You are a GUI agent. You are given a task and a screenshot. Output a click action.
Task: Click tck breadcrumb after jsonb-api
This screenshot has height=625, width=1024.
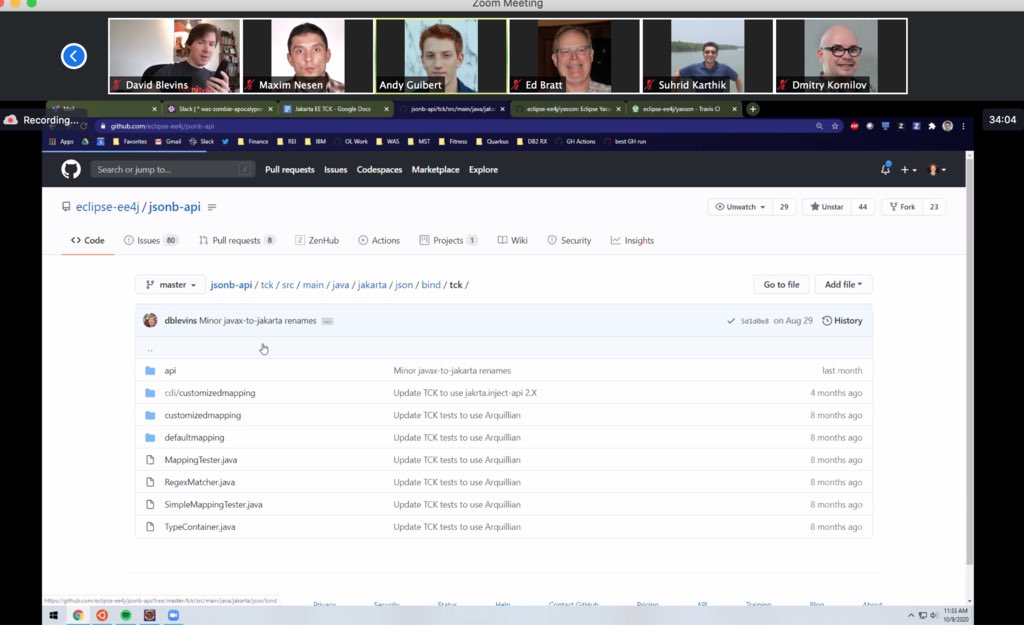(x=267, y=285)
